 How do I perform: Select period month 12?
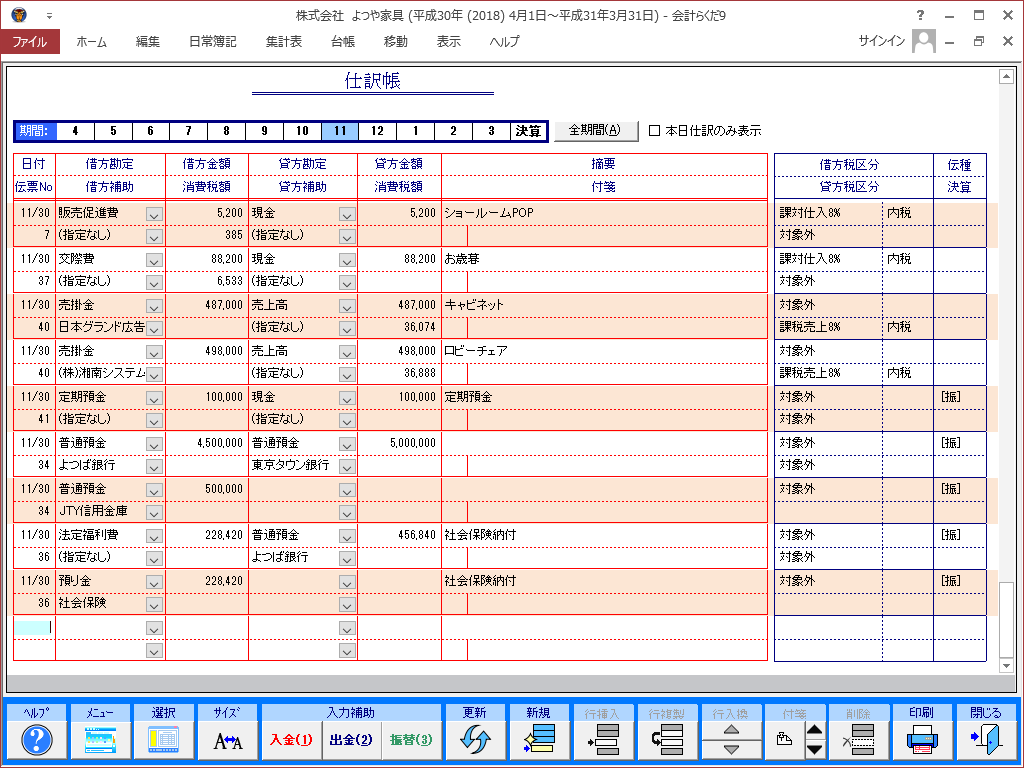(377, 131)
